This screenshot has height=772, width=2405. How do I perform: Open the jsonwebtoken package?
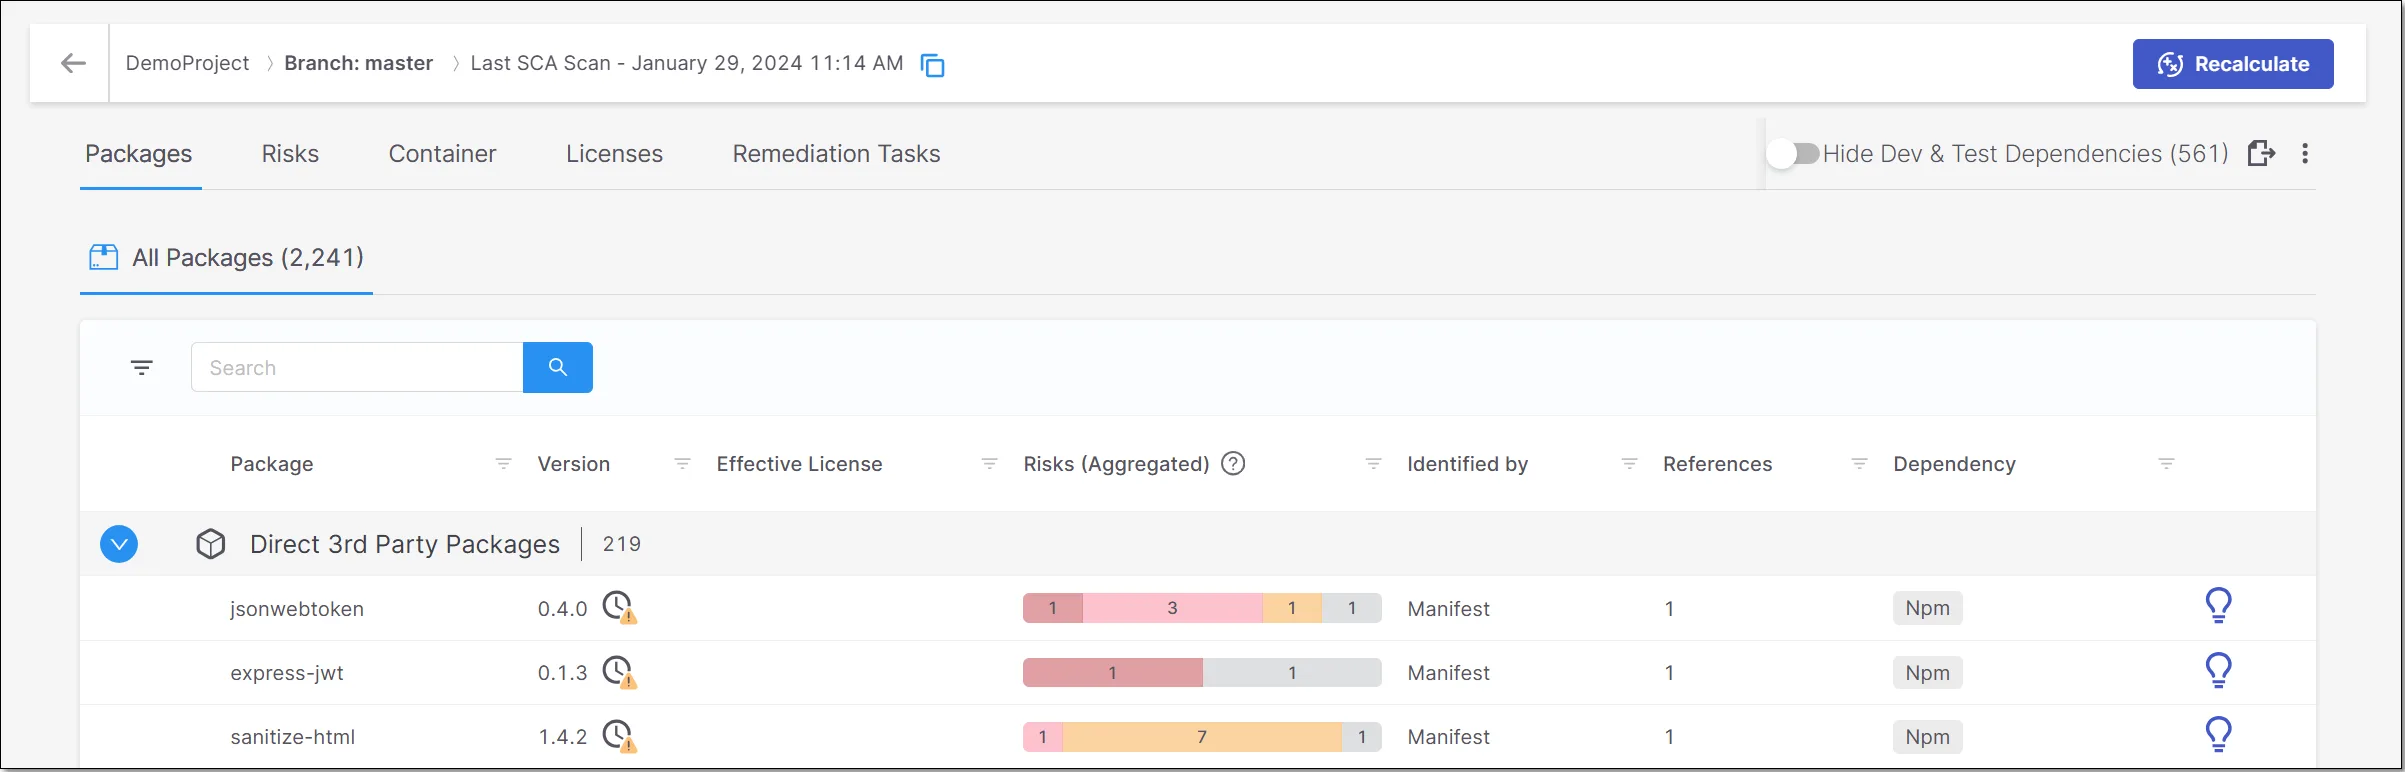click(297, 609)
